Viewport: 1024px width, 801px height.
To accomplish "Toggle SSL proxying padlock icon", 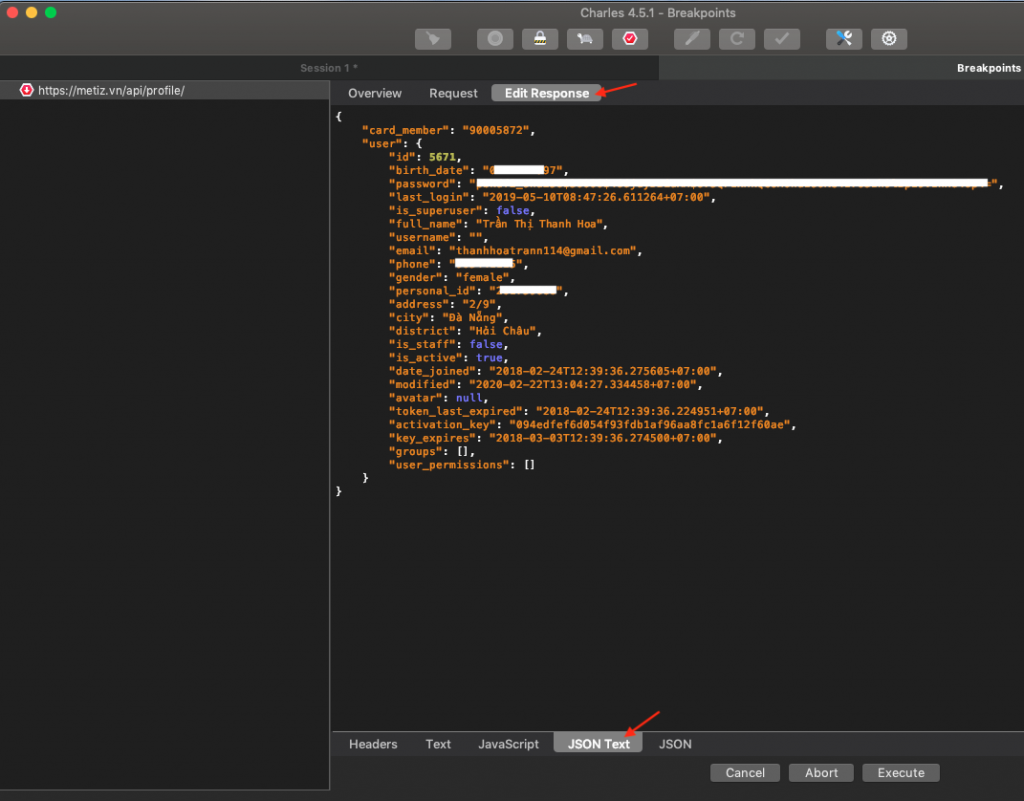I will pos(540,39).
